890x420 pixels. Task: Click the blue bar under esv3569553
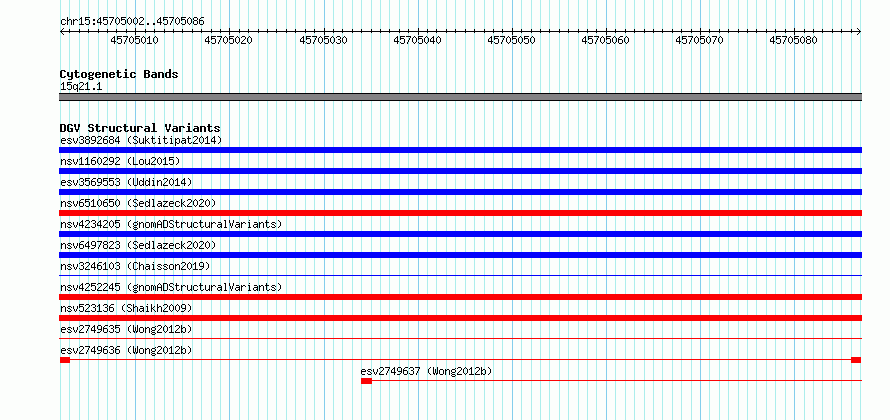pos(460,192)
